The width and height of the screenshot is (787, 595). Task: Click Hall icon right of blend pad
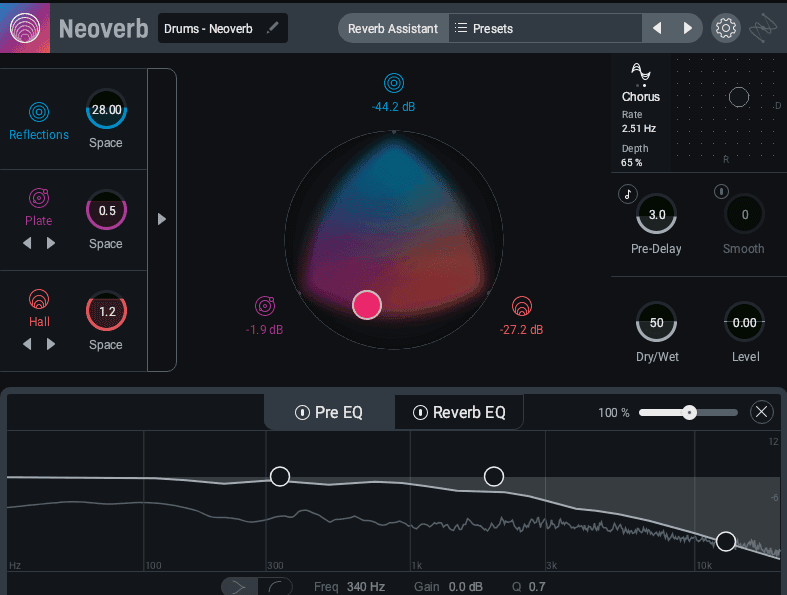(521, 306)
